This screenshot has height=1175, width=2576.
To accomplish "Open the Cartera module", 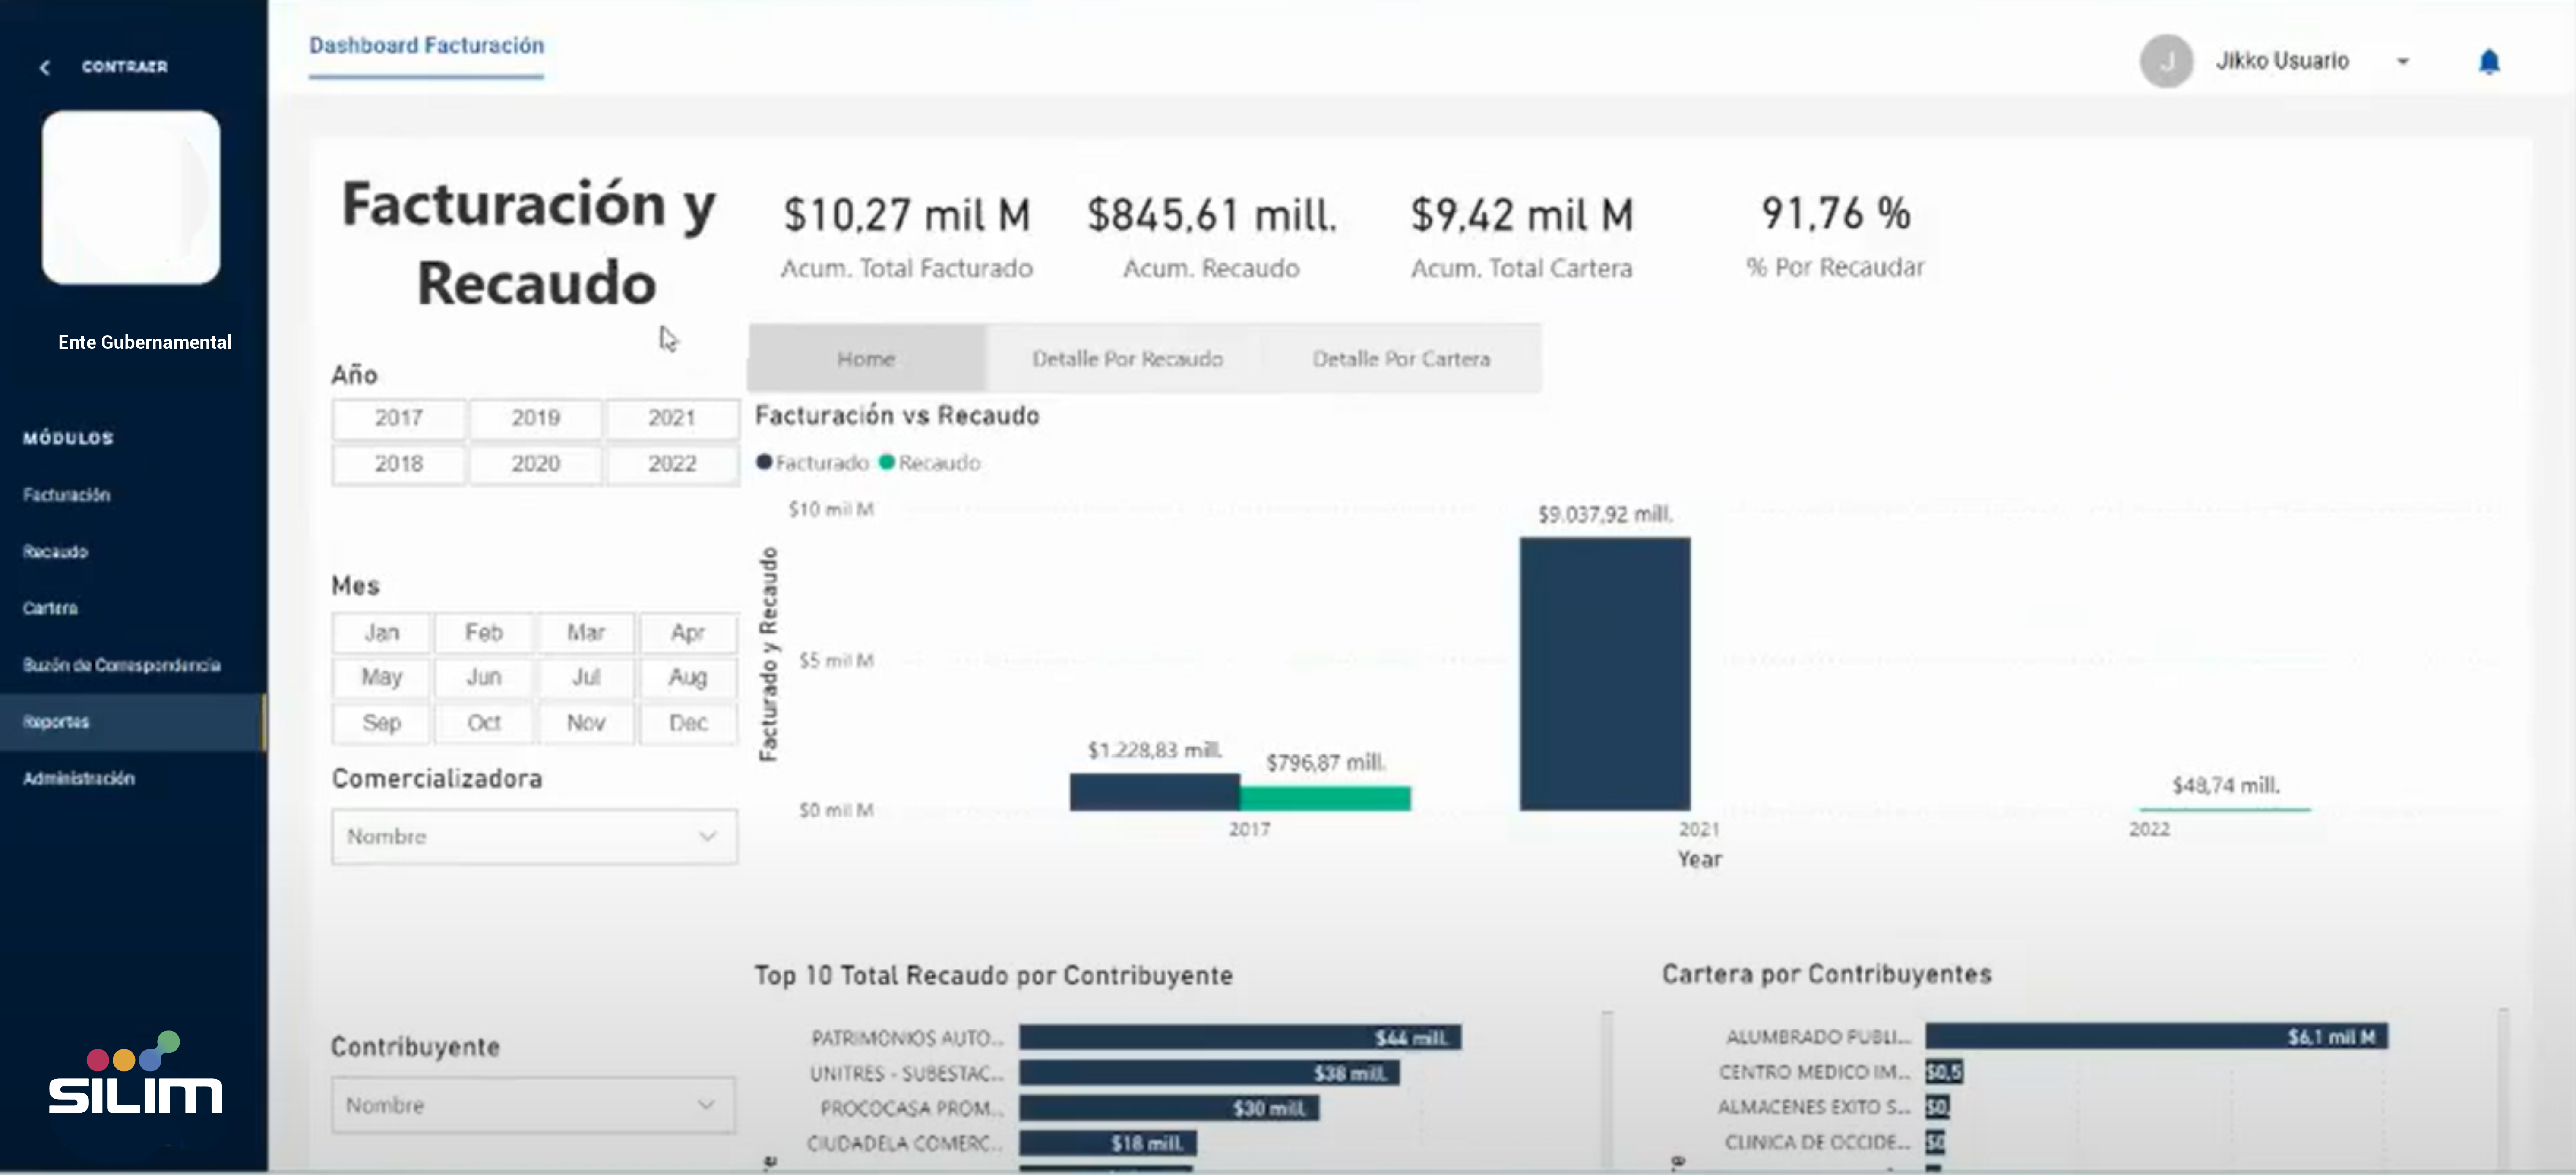I will pos(50,608).
